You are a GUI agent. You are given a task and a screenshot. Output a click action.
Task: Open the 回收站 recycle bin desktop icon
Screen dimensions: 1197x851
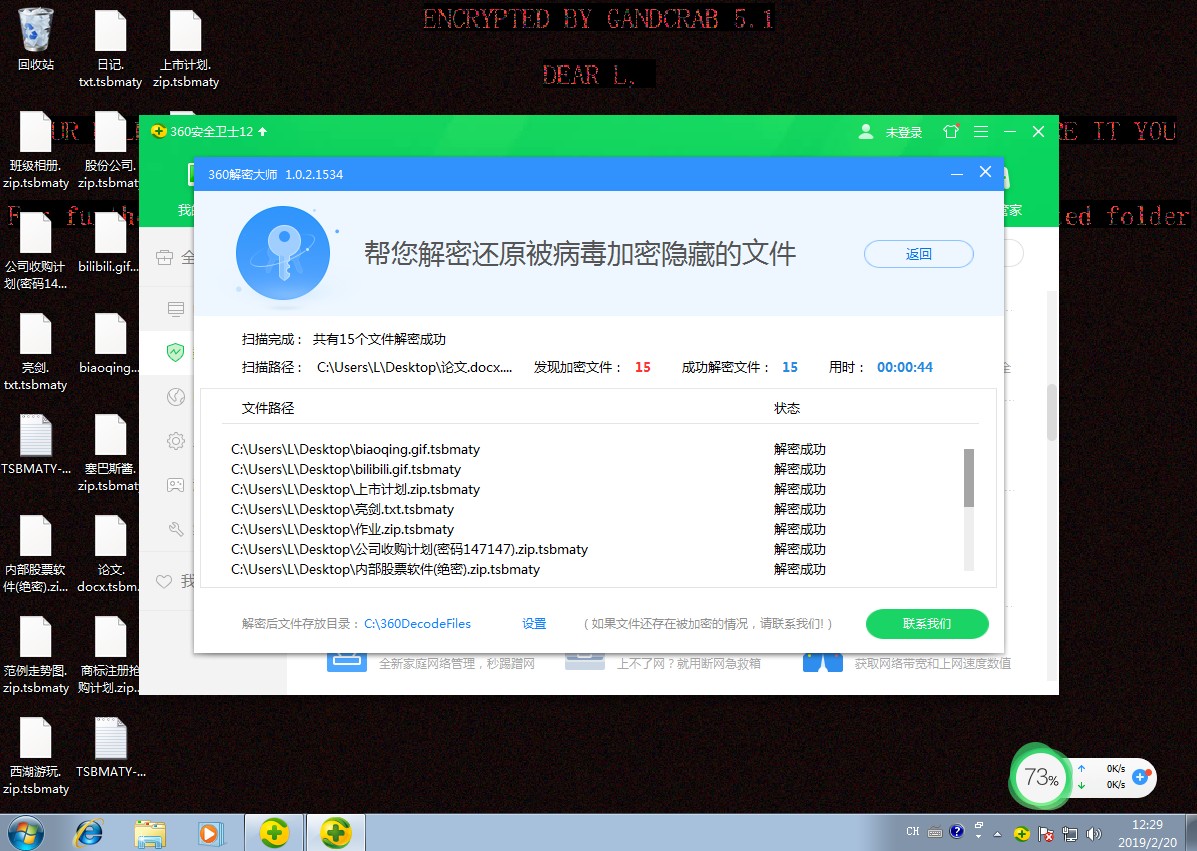pyautogui.click(x=35, y=40)
